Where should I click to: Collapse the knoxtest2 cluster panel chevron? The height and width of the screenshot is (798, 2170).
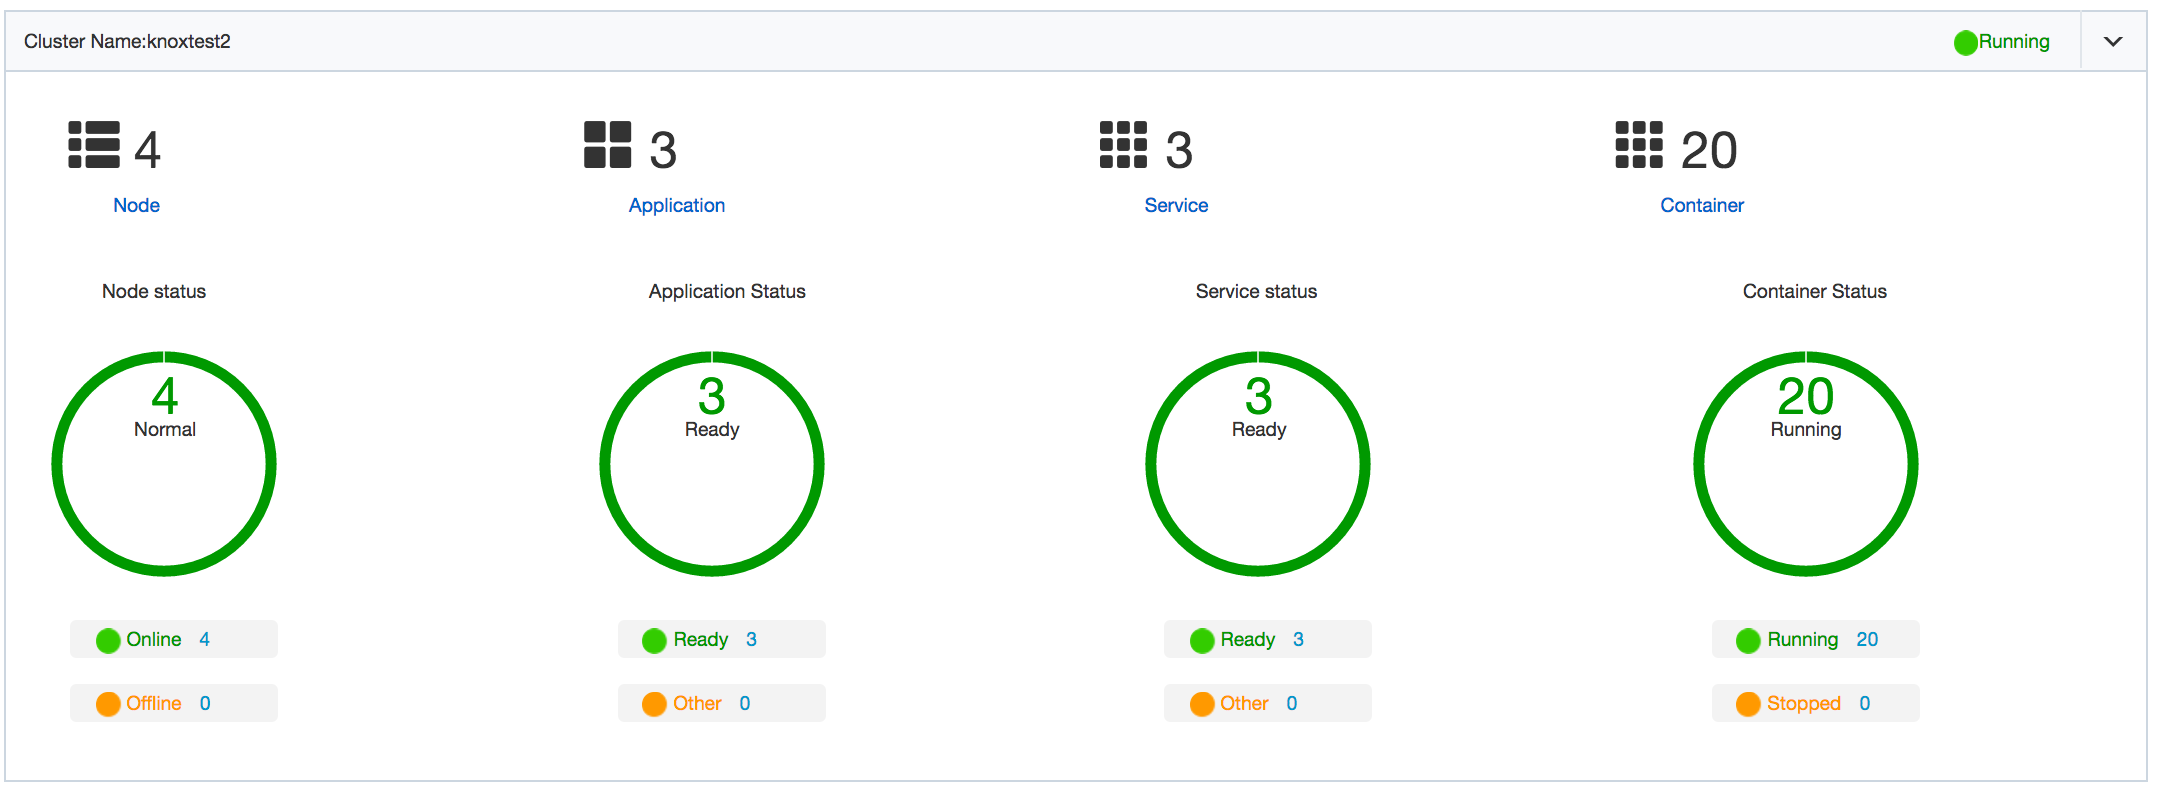coord(2113,42)
